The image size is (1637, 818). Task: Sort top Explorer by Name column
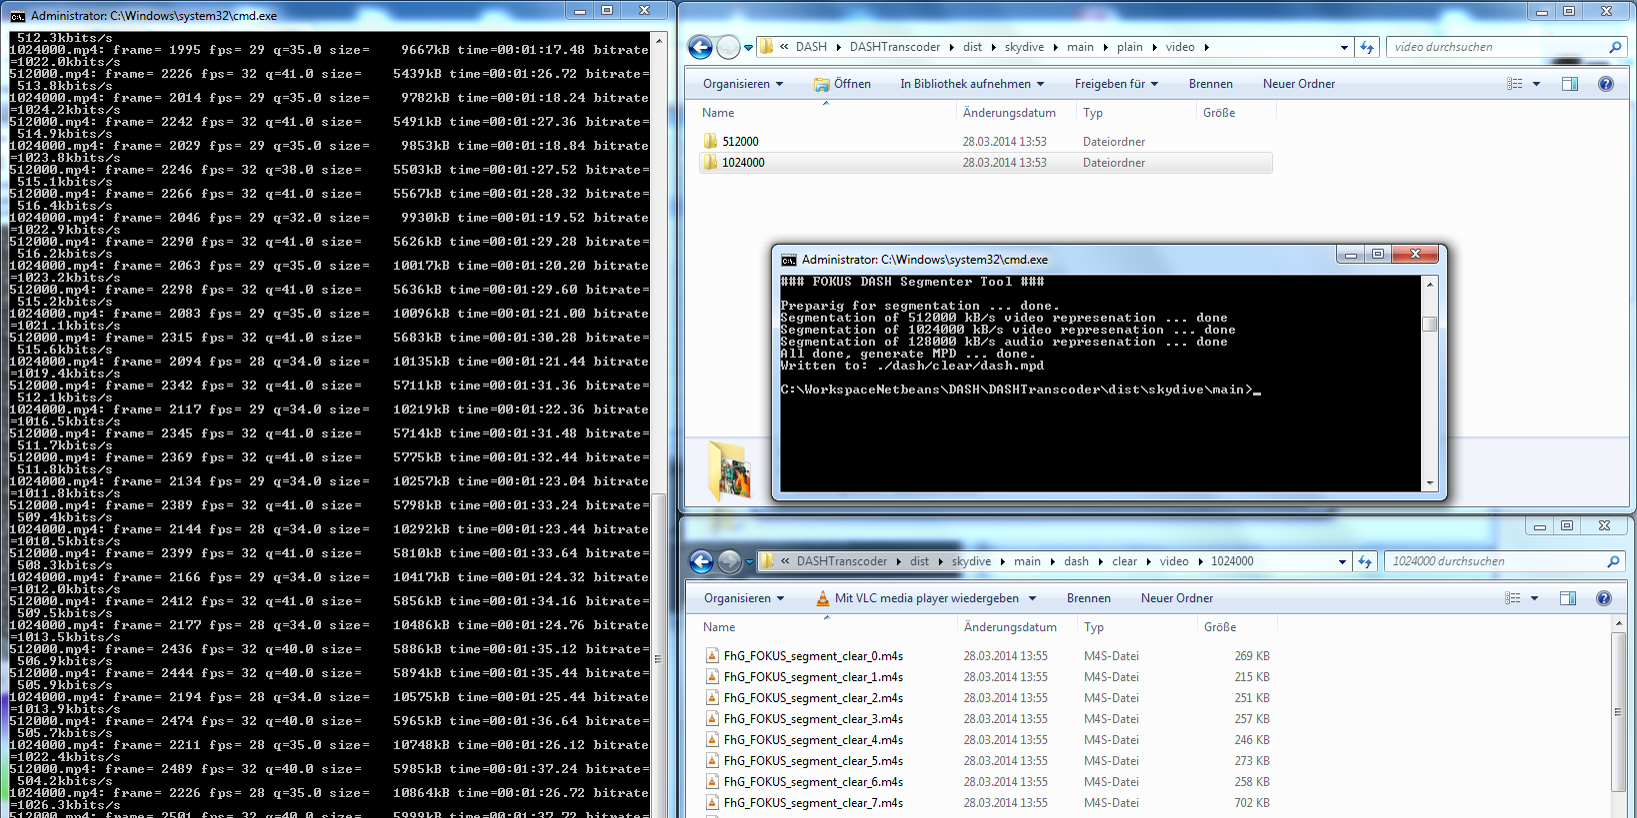tap(718, 113)
